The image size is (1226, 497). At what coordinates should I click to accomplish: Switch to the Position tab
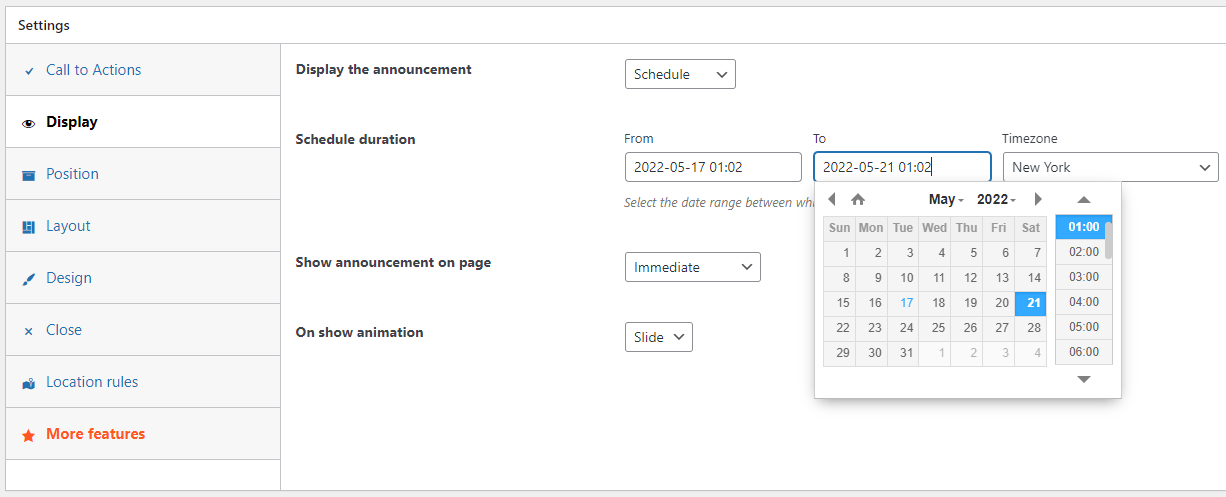tap(72, 174)
